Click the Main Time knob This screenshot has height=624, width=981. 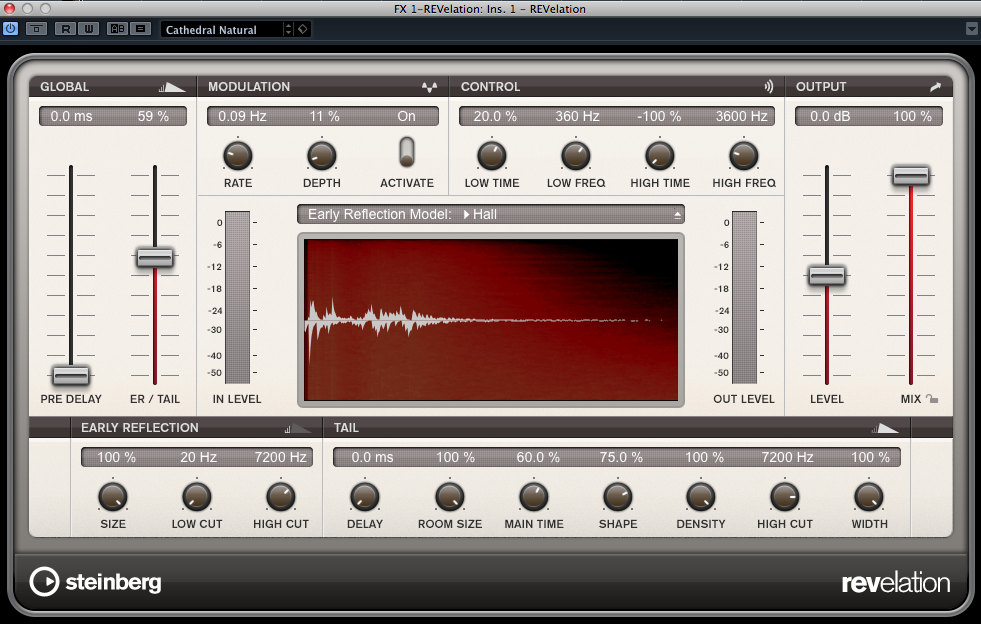(534, 497)
